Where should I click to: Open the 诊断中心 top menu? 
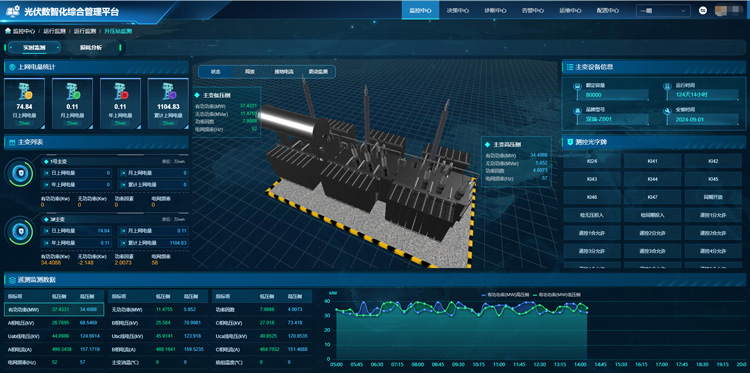[495, 11]
